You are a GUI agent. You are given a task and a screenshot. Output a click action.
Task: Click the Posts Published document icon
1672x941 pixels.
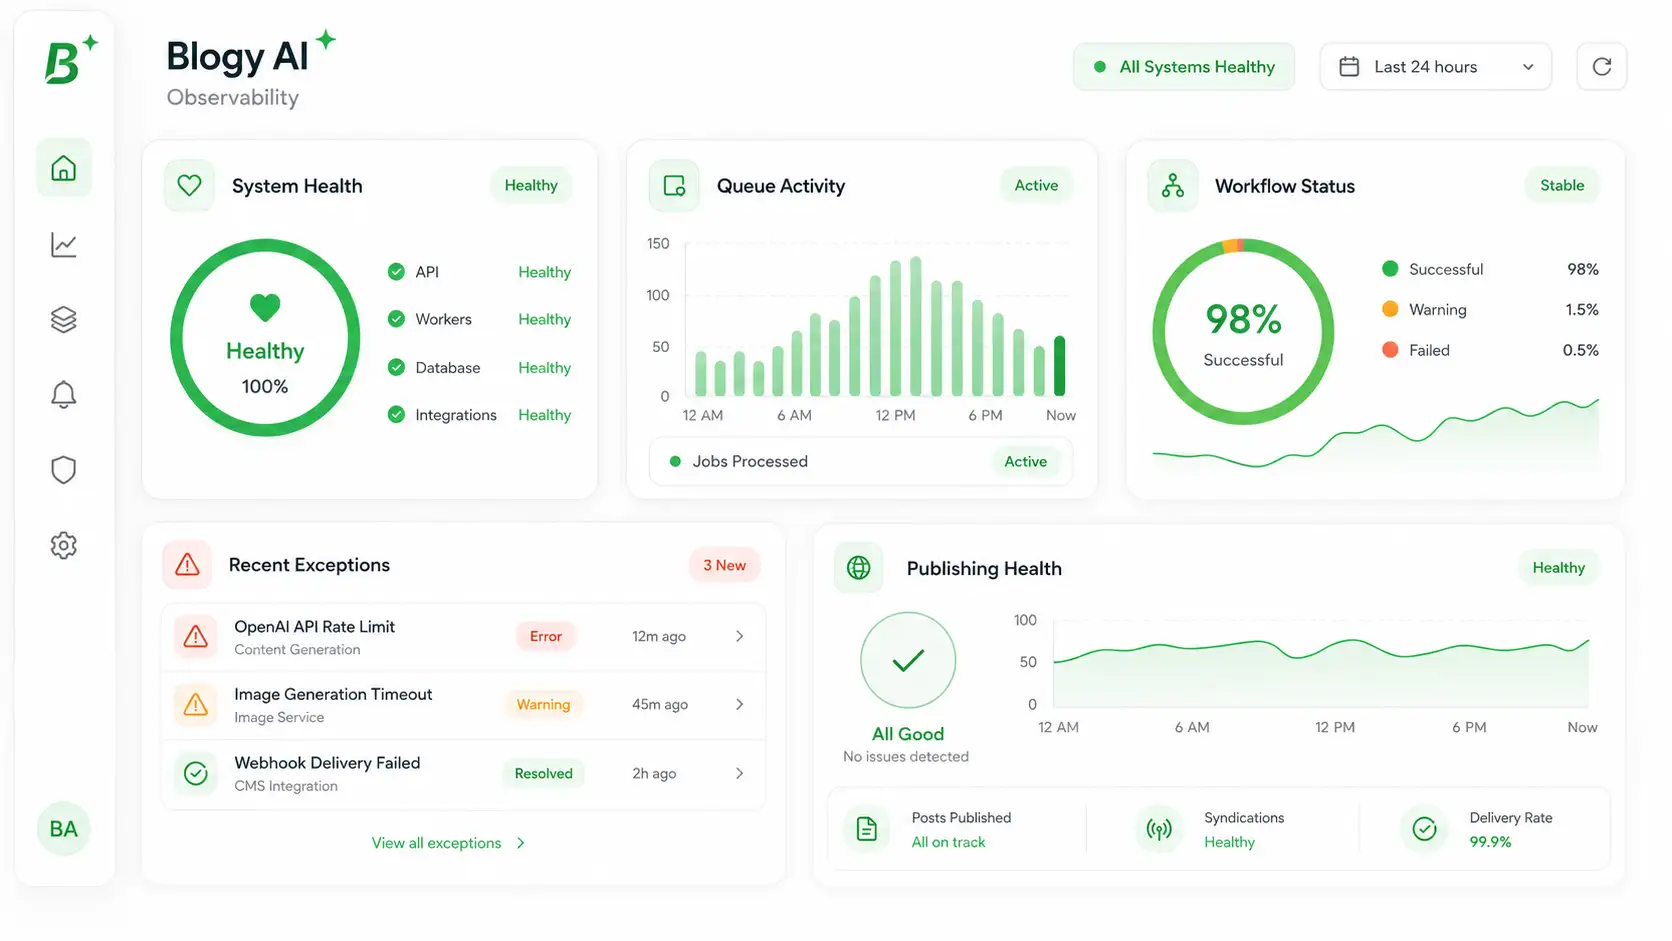(x=867, y=829)
